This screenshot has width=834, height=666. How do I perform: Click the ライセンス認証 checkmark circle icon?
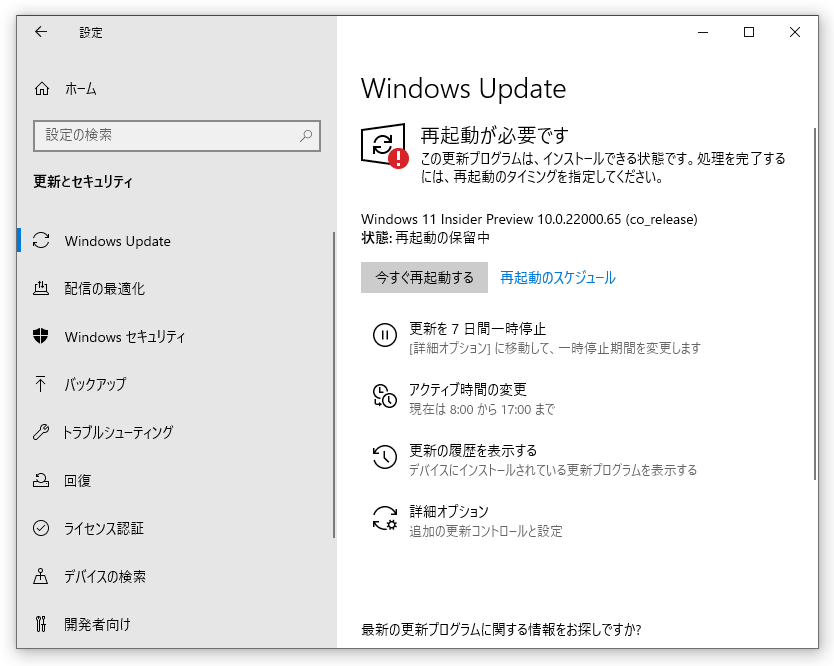41,528
